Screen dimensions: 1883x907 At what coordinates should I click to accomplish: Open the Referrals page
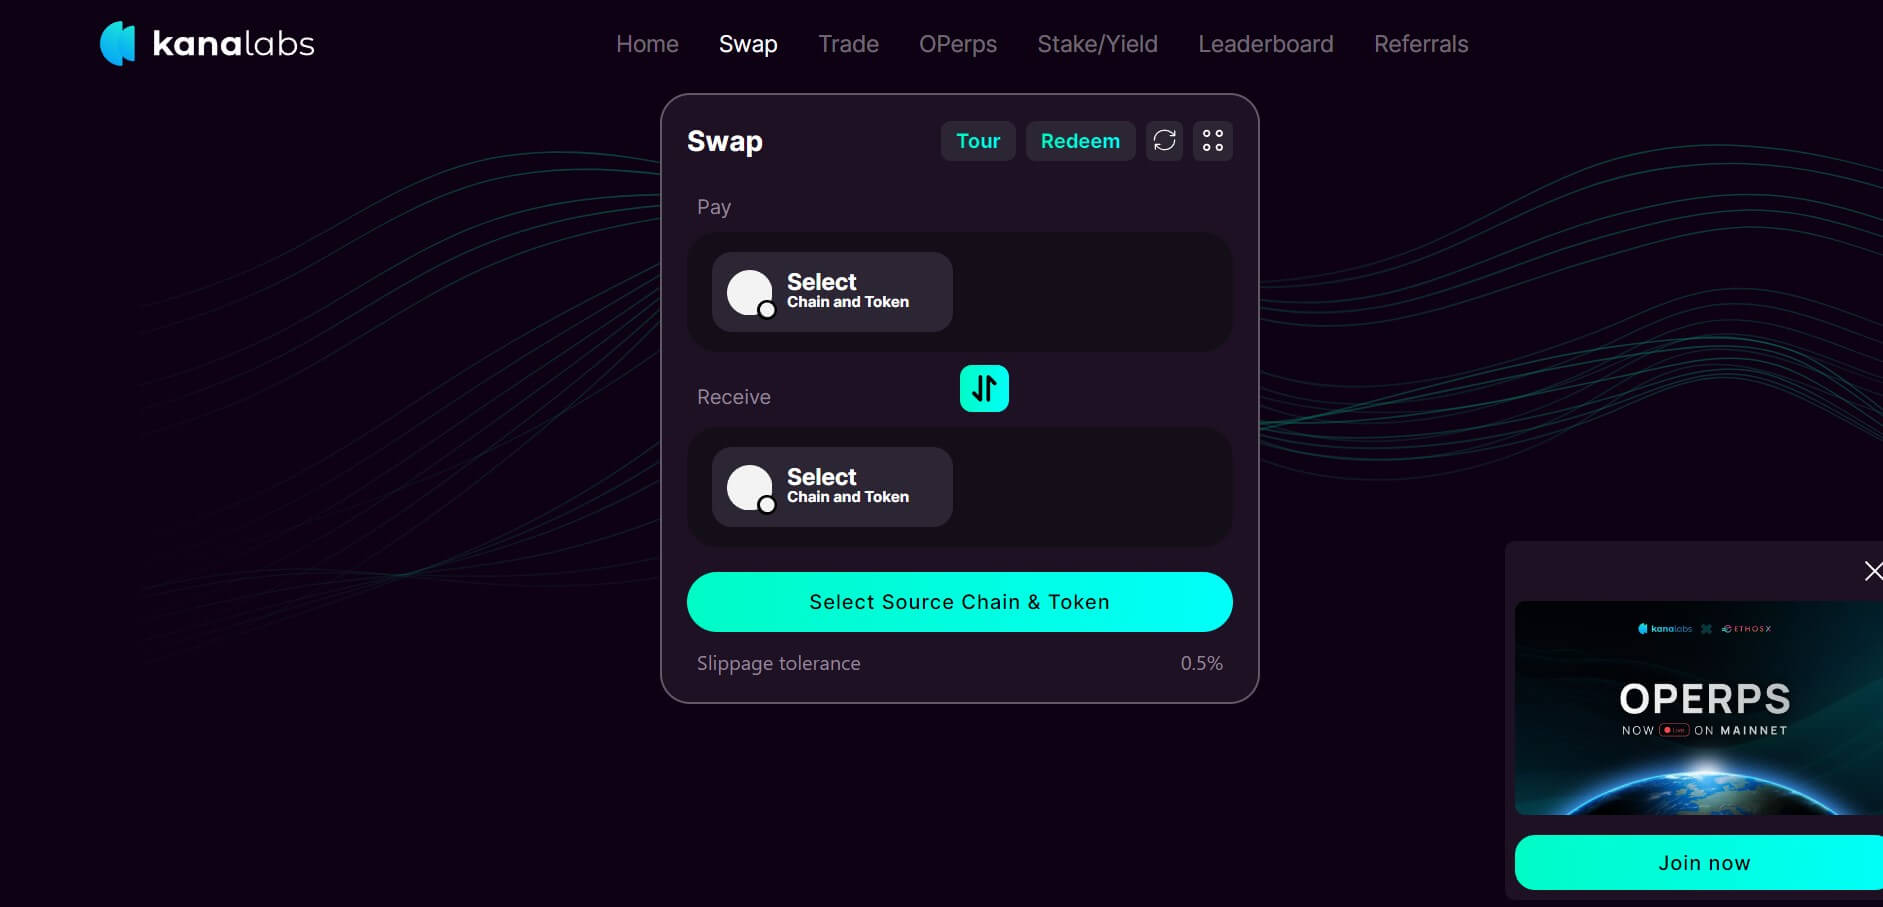1421,44
